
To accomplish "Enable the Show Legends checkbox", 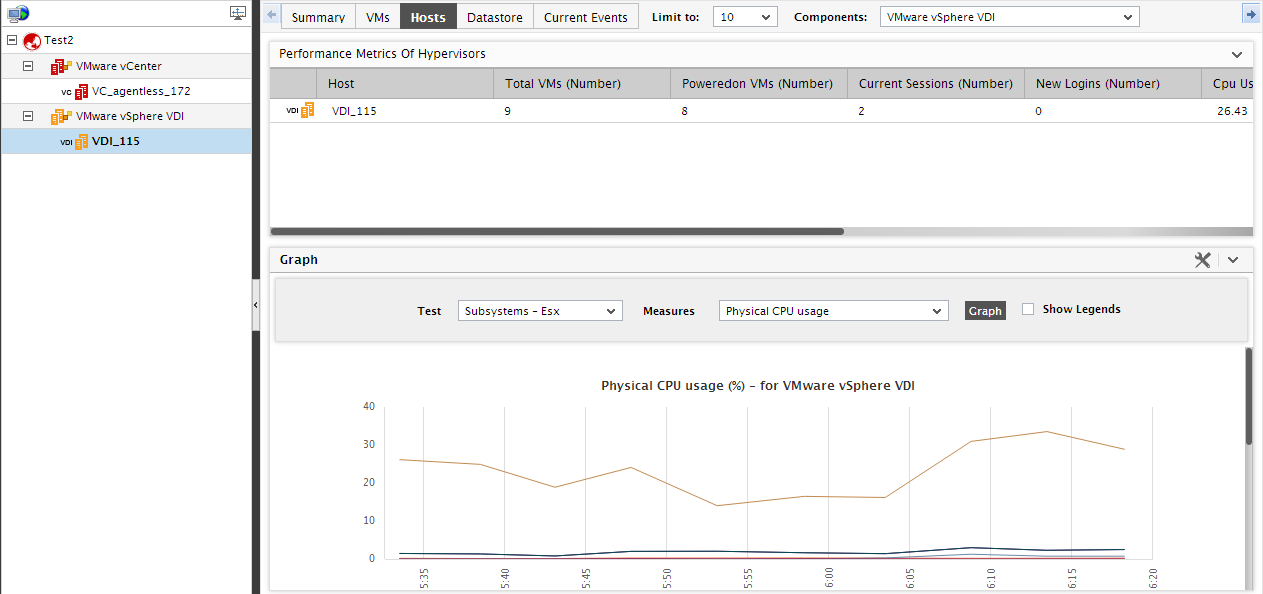I will click(1028, 310).
